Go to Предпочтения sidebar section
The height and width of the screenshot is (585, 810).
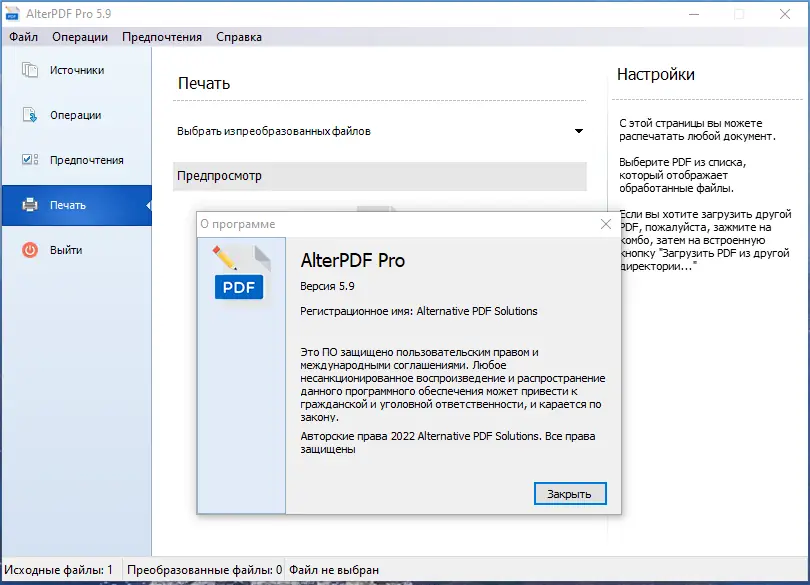(x=77, y=160)
